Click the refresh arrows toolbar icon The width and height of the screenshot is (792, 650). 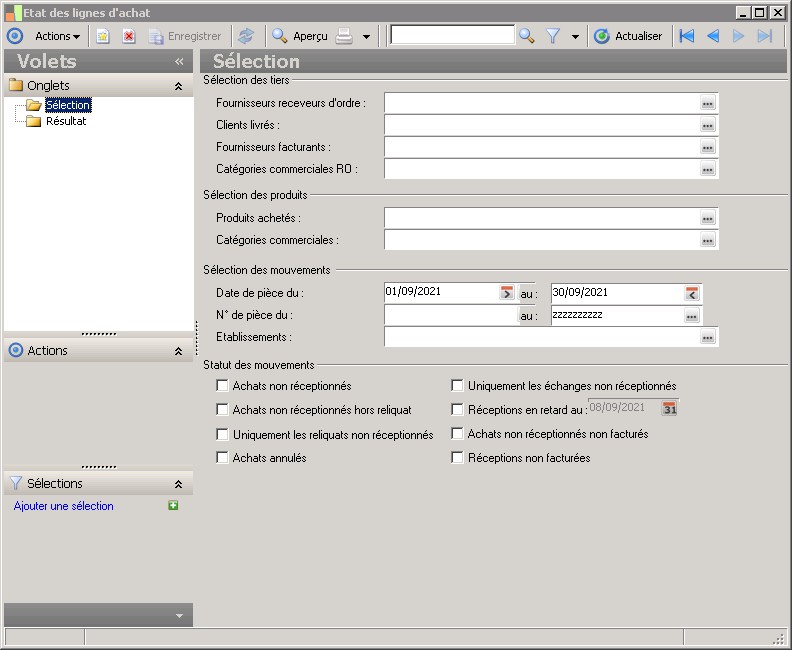(x=246, y=36)
